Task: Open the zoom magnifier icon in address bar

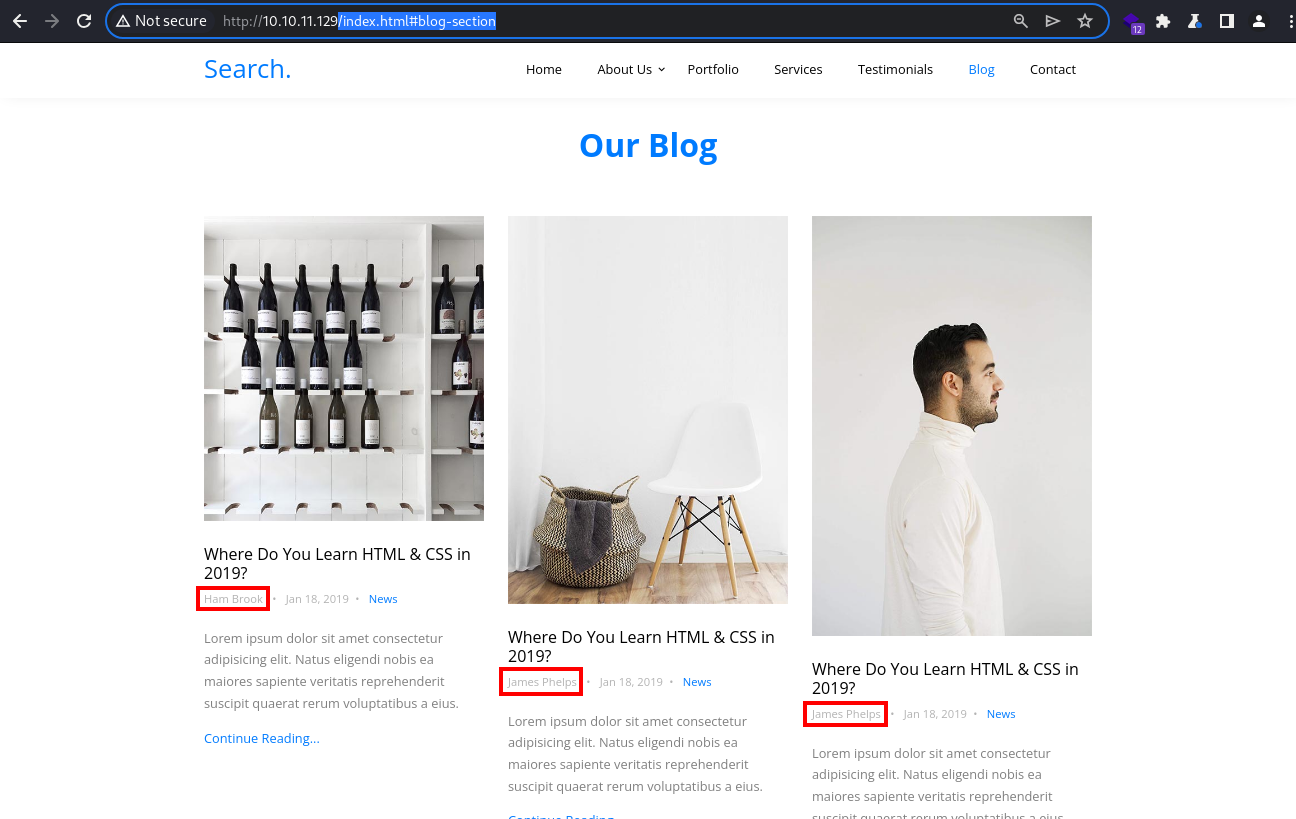Action: (1021, 21)
